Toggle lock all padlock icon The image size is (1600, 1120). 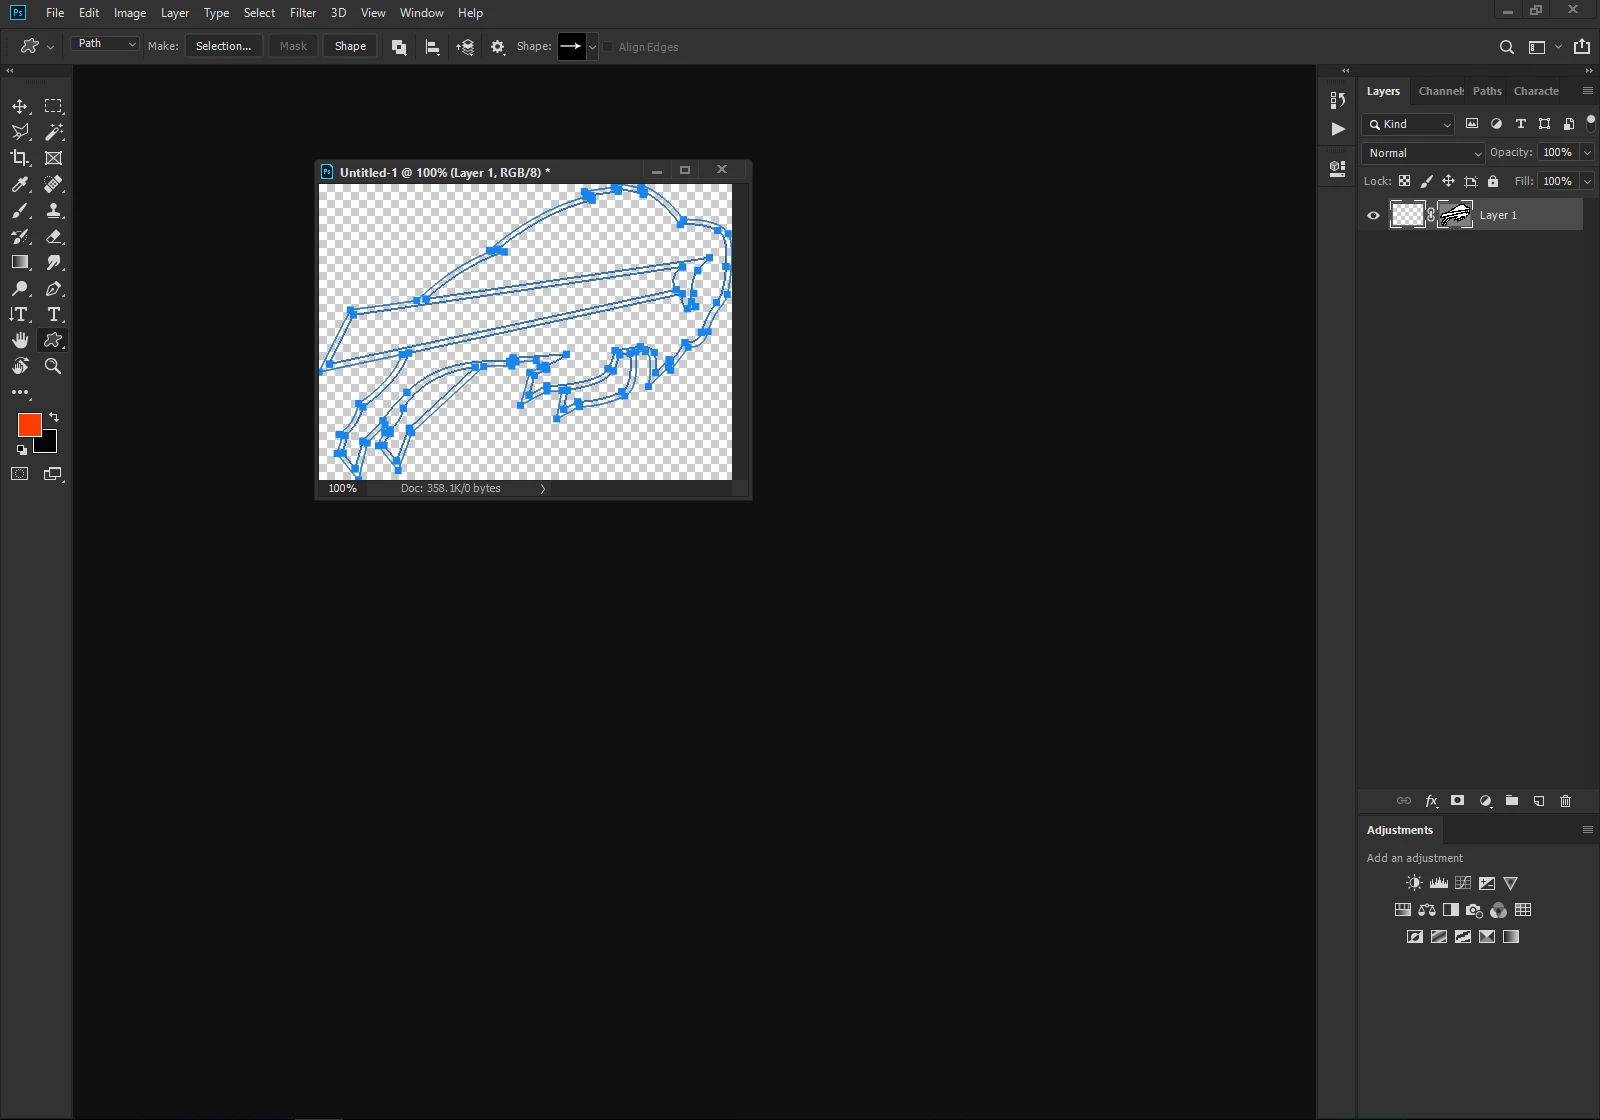coord(1493,181)
